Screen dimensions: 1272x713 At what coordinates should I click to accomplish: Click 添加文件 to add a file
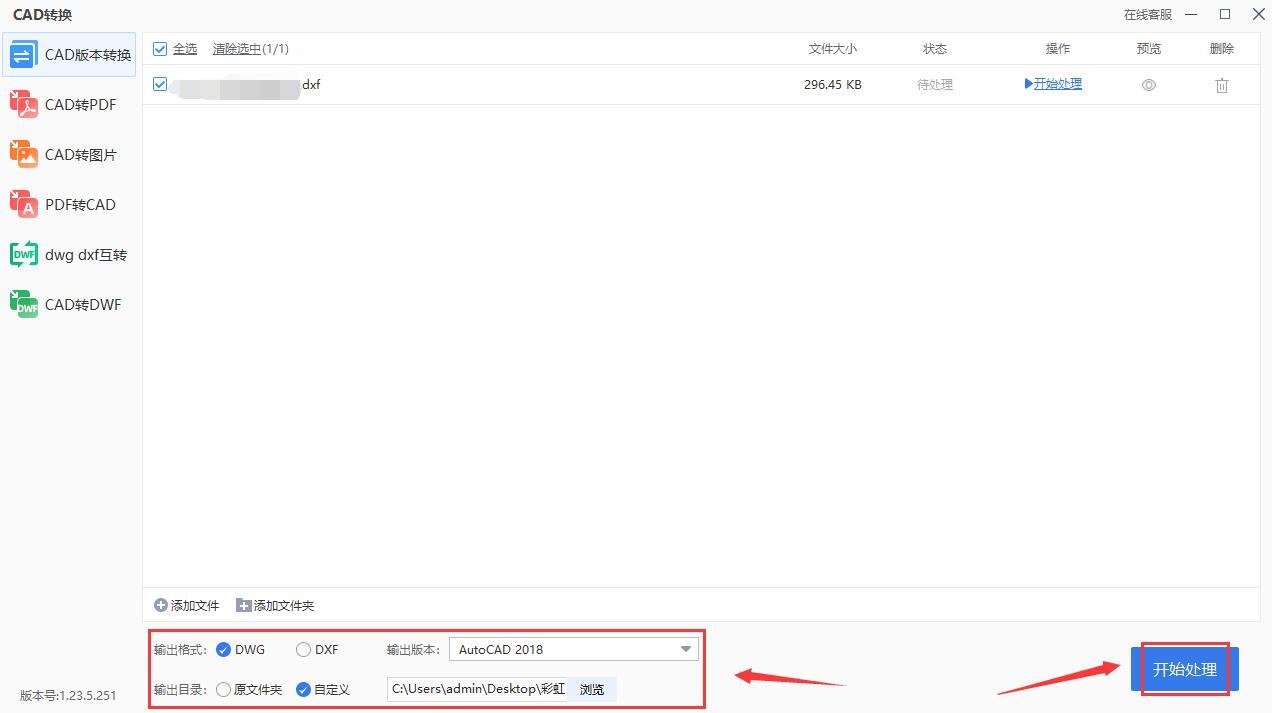(x=187, y=606)
